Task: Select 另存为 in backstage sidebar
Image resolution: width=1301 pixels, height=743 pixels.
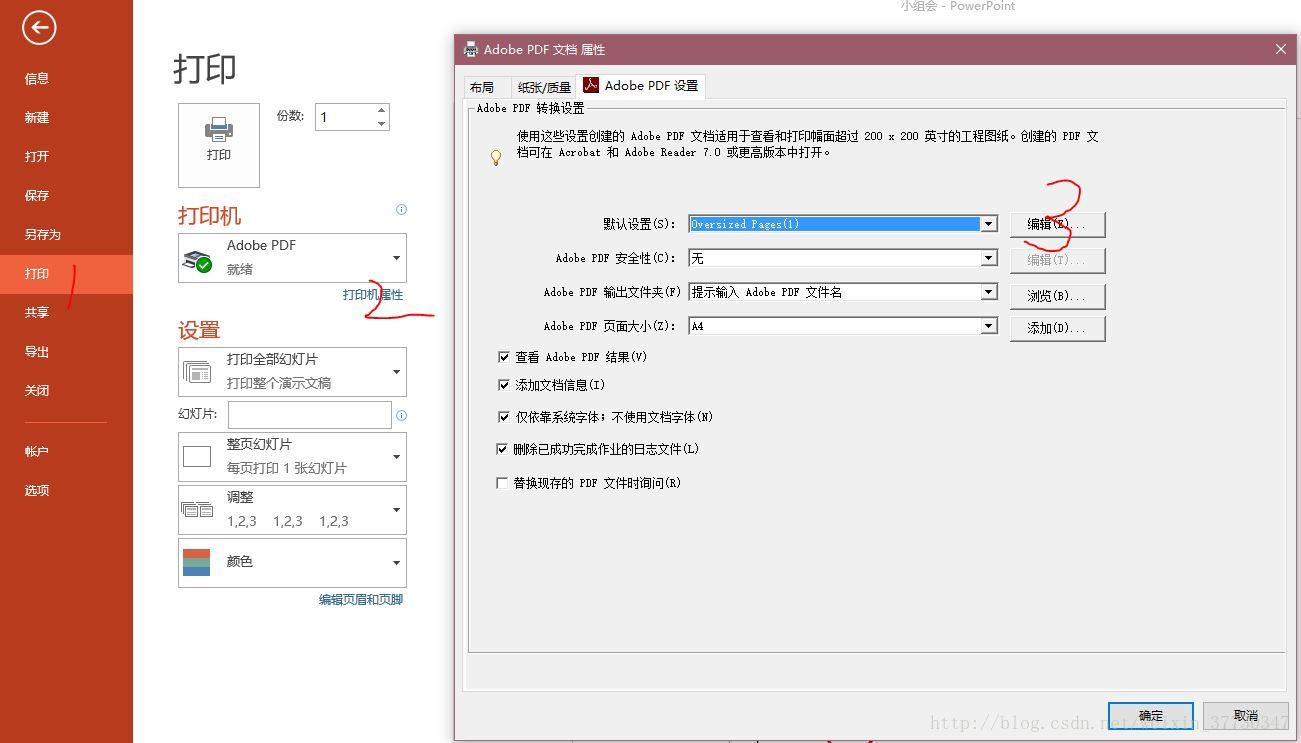Action: point(66,234)
